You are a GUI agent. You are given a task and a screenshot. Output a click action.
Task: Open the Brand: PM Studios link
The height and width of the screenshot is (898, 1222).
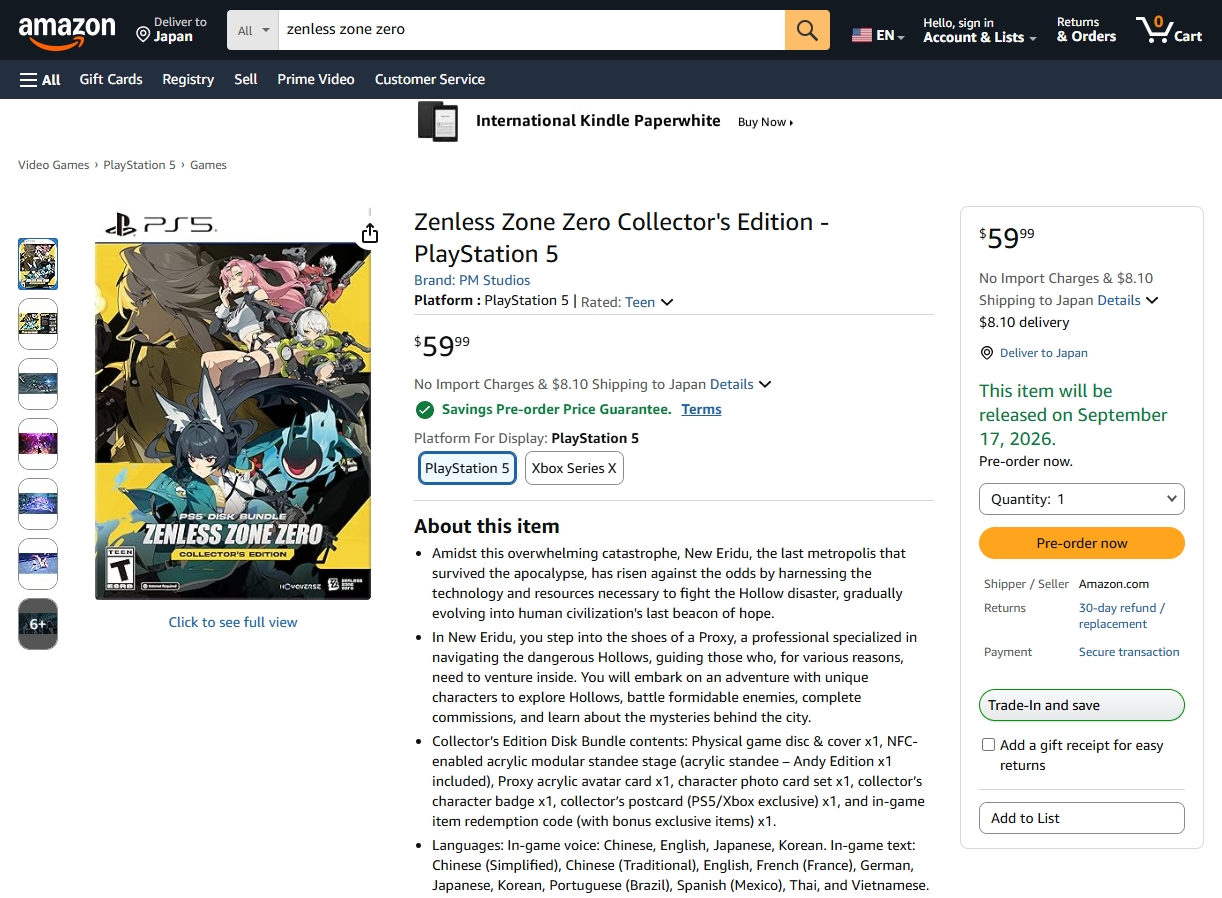[x=472, y=280]
